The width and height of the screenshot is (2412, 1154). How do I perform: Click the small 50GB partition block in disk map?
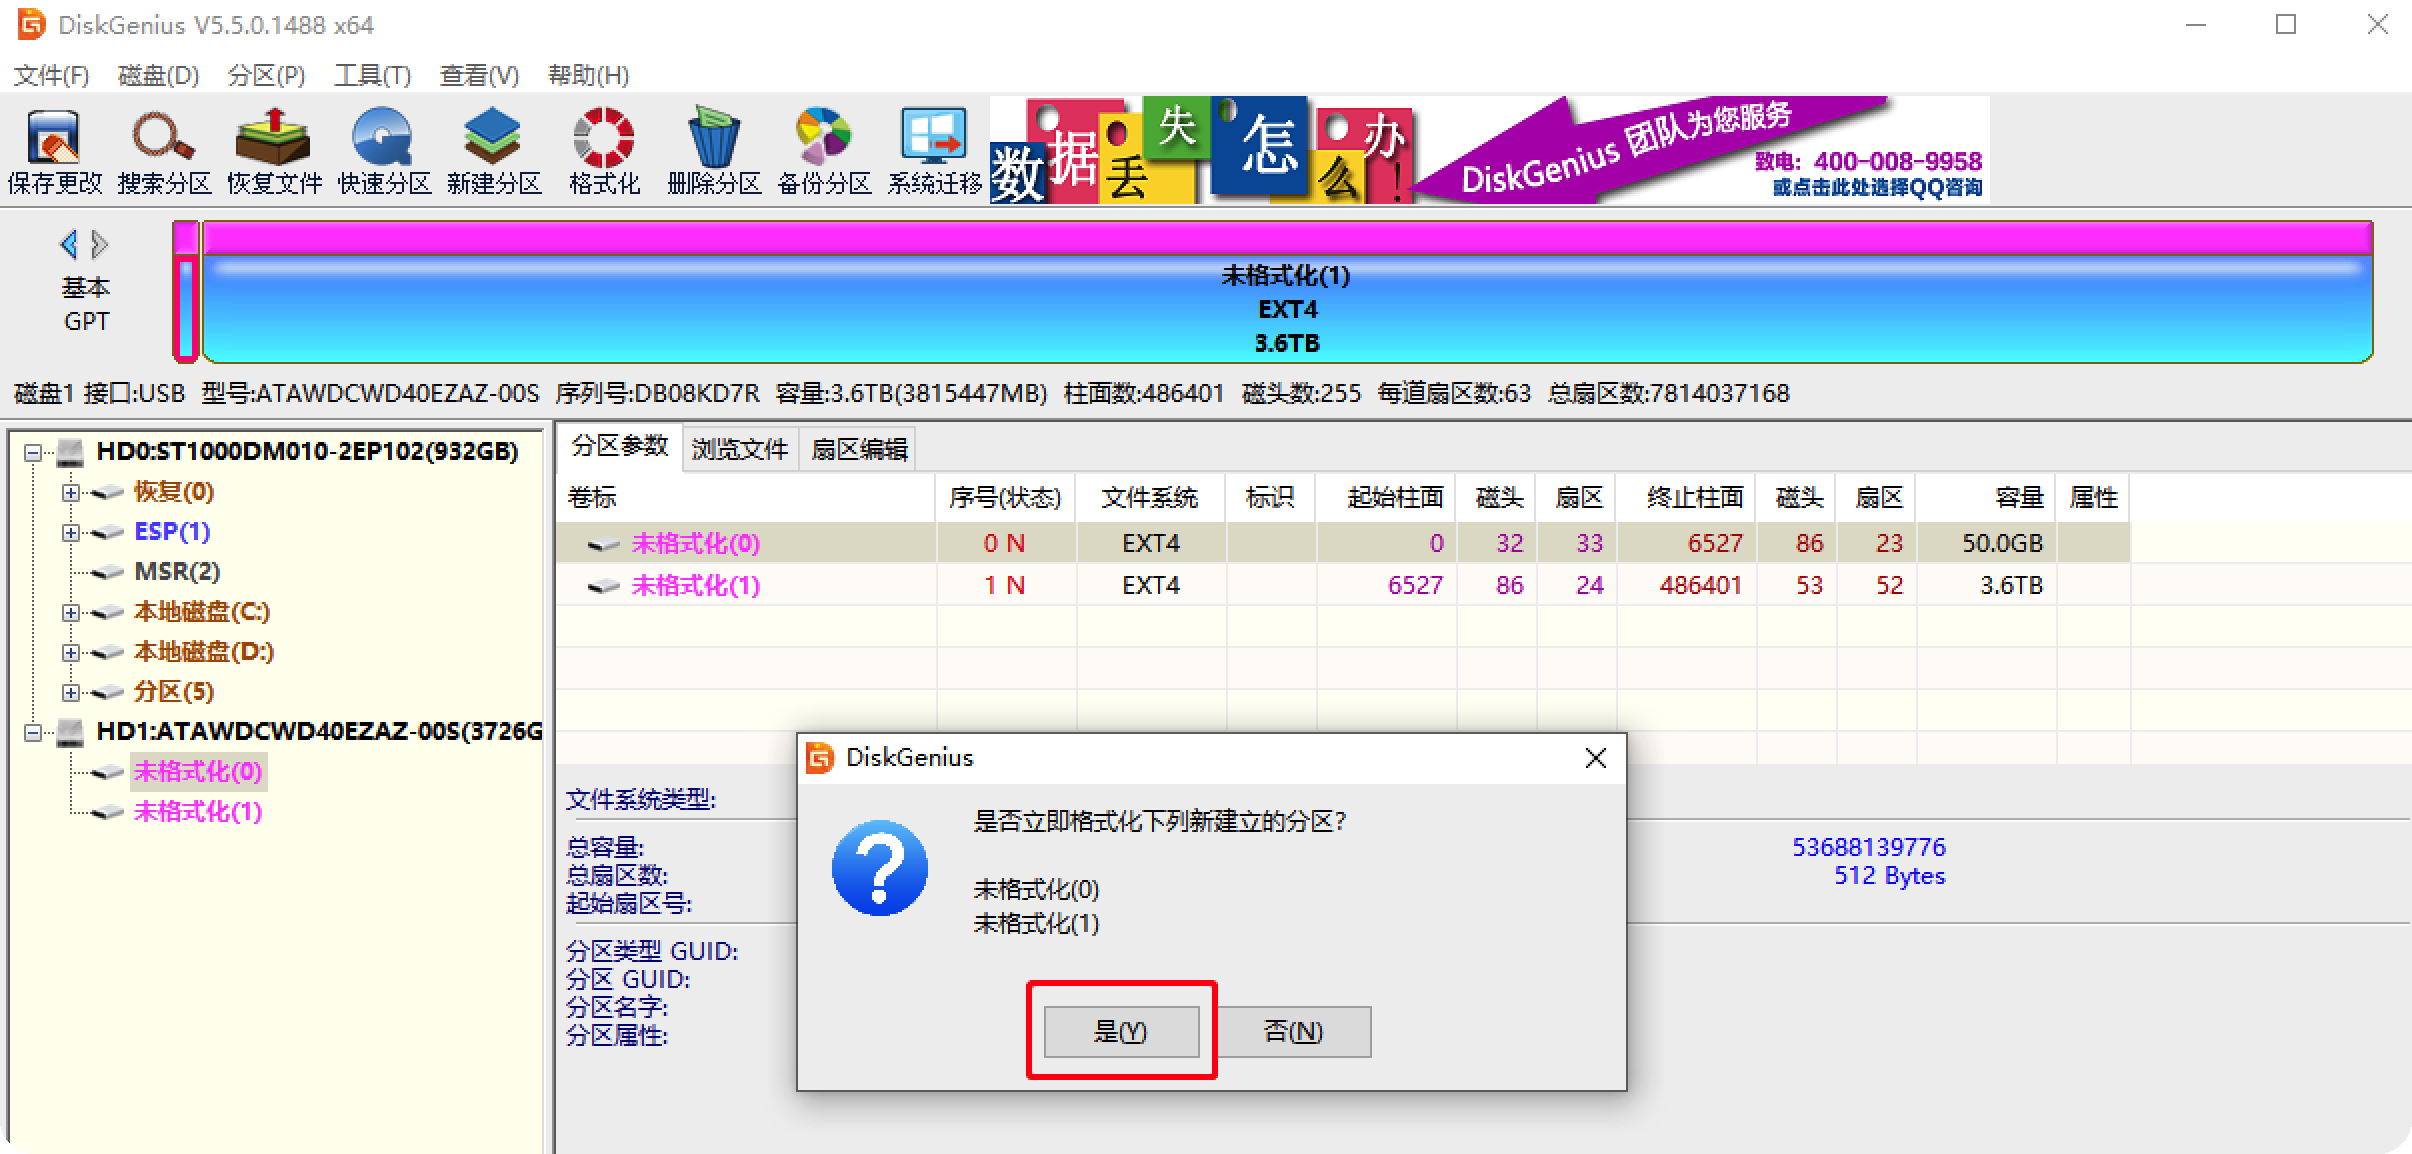(x=185, y=292)
